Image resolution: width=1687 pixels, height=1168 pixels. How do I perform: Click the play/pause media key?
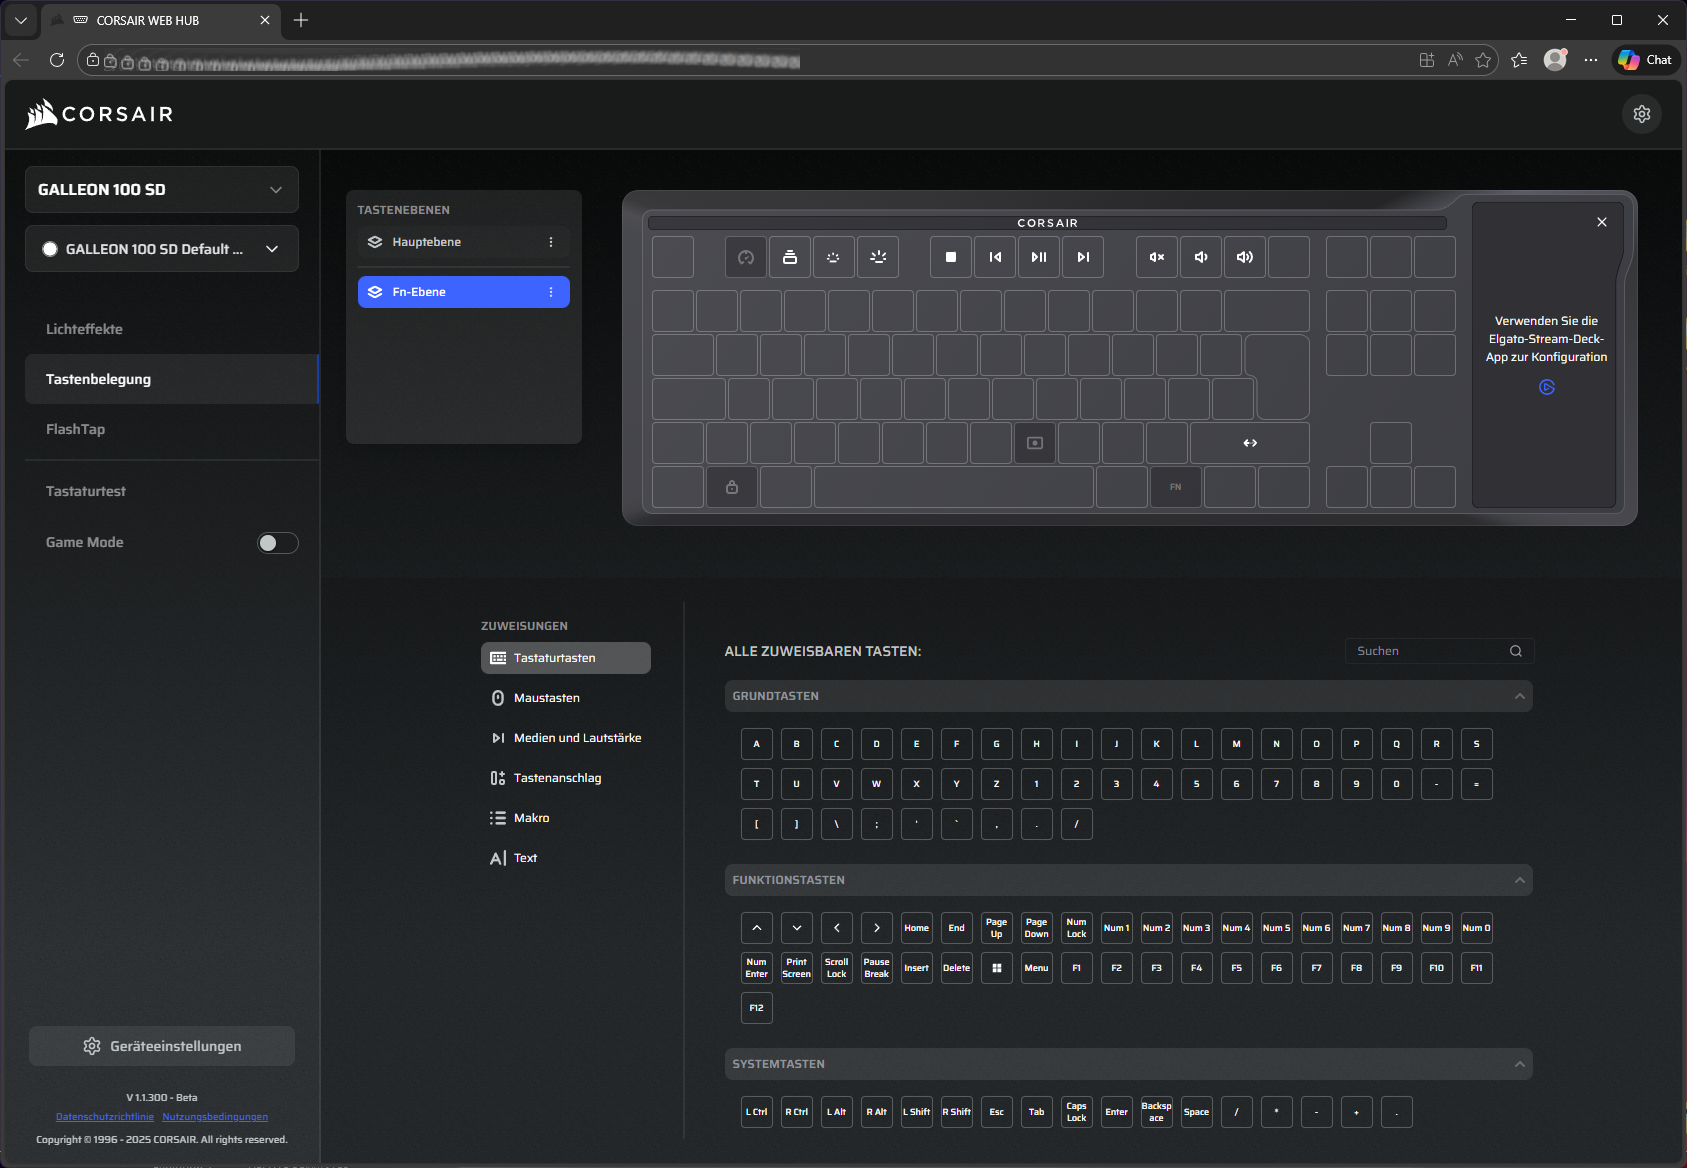tap(1039, 257)
